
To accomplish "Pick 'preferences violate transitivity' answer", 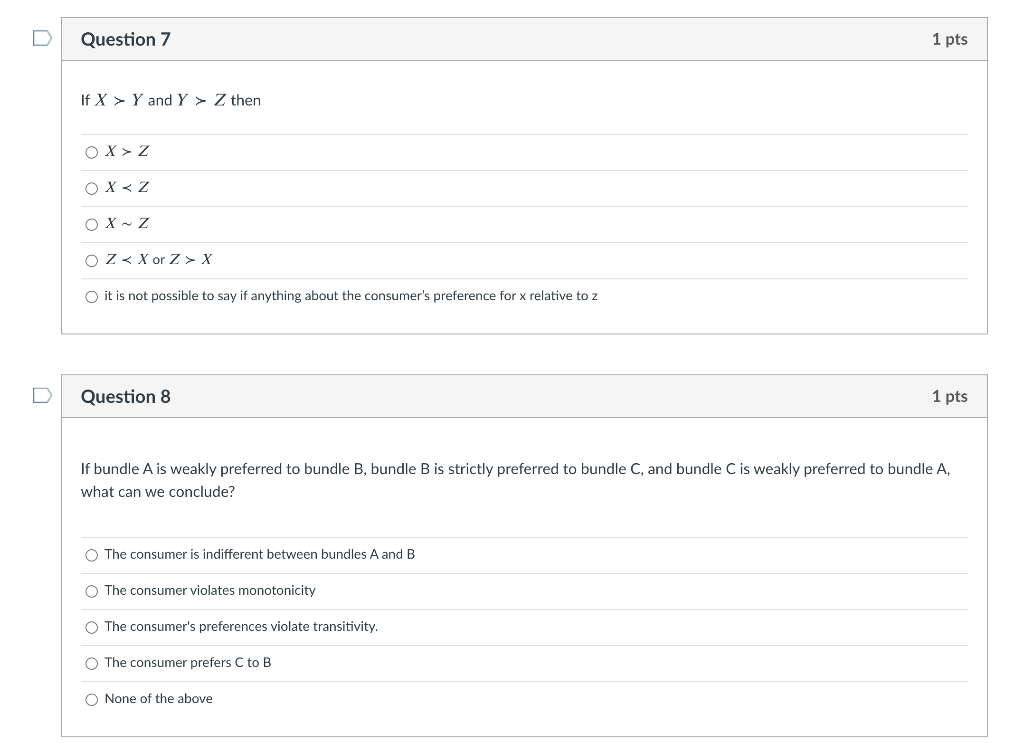I will click(91, 627).
